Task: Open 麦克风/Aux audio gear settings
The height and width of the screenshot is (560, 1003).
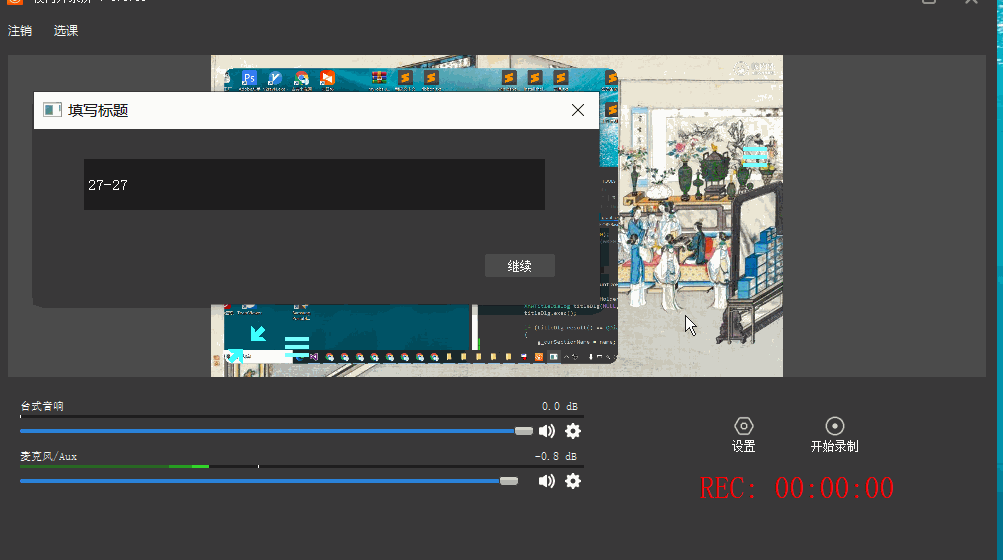Action: pyautogui.click(x=573, y=481)
